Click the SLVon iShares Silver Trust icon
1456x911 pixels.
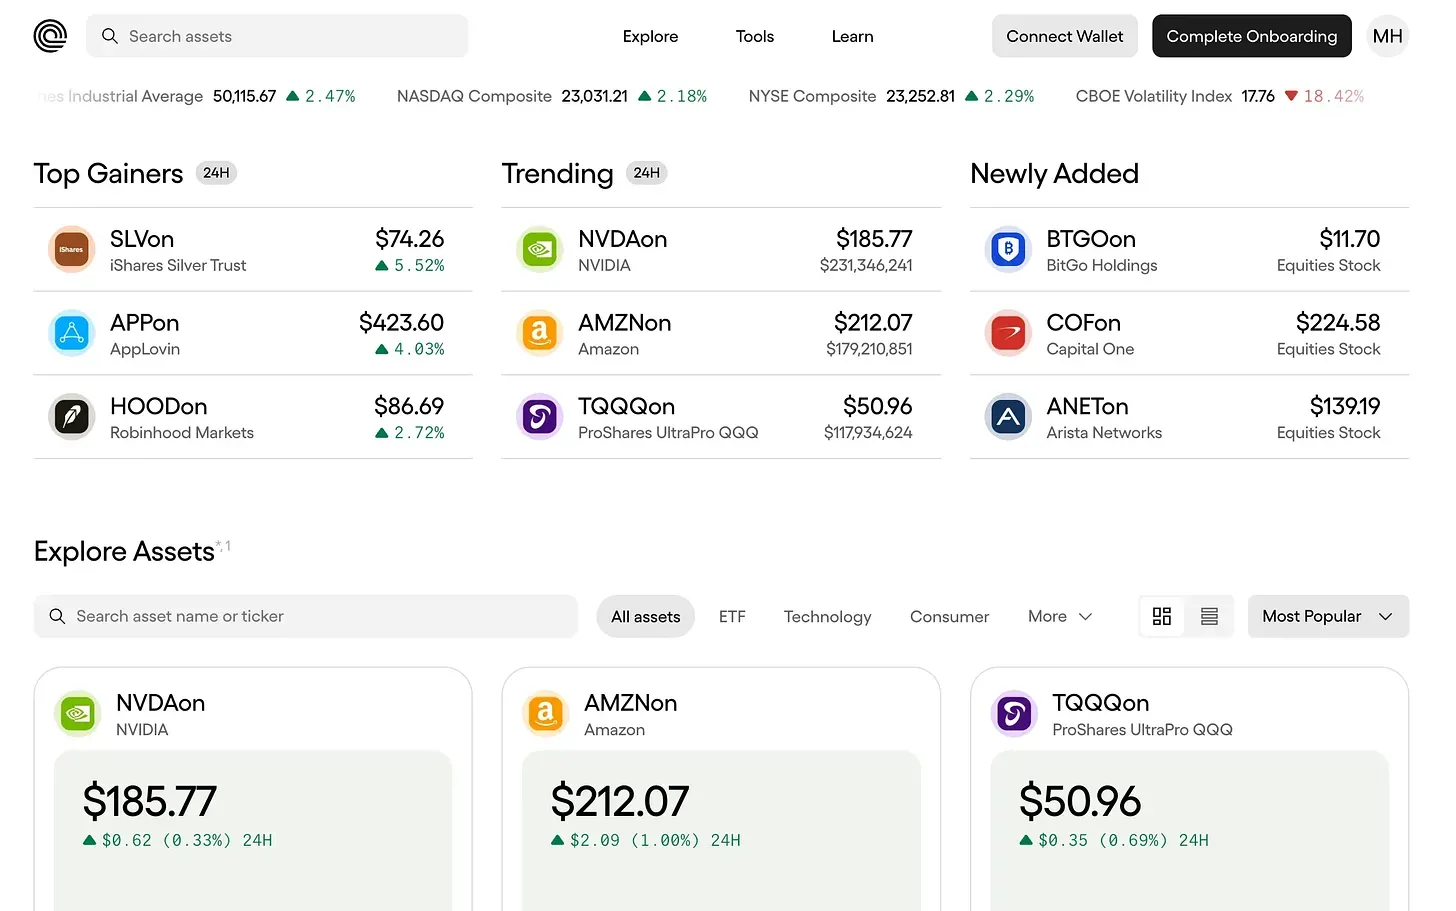[71, 250]
